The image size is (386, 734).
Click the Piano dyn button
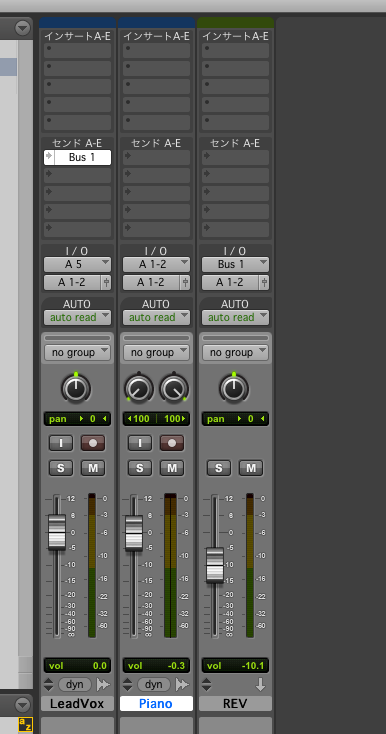[153, 684]
